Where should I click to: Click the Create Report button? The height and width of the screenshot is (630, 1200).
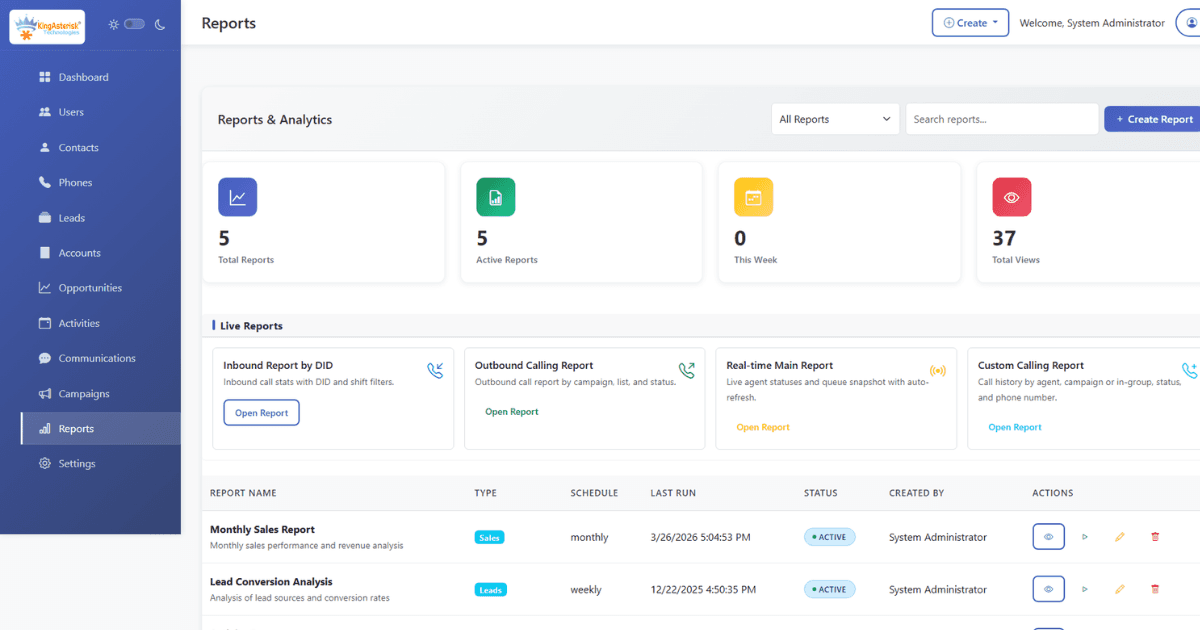pyautogui.click(x=1153, y=119)
